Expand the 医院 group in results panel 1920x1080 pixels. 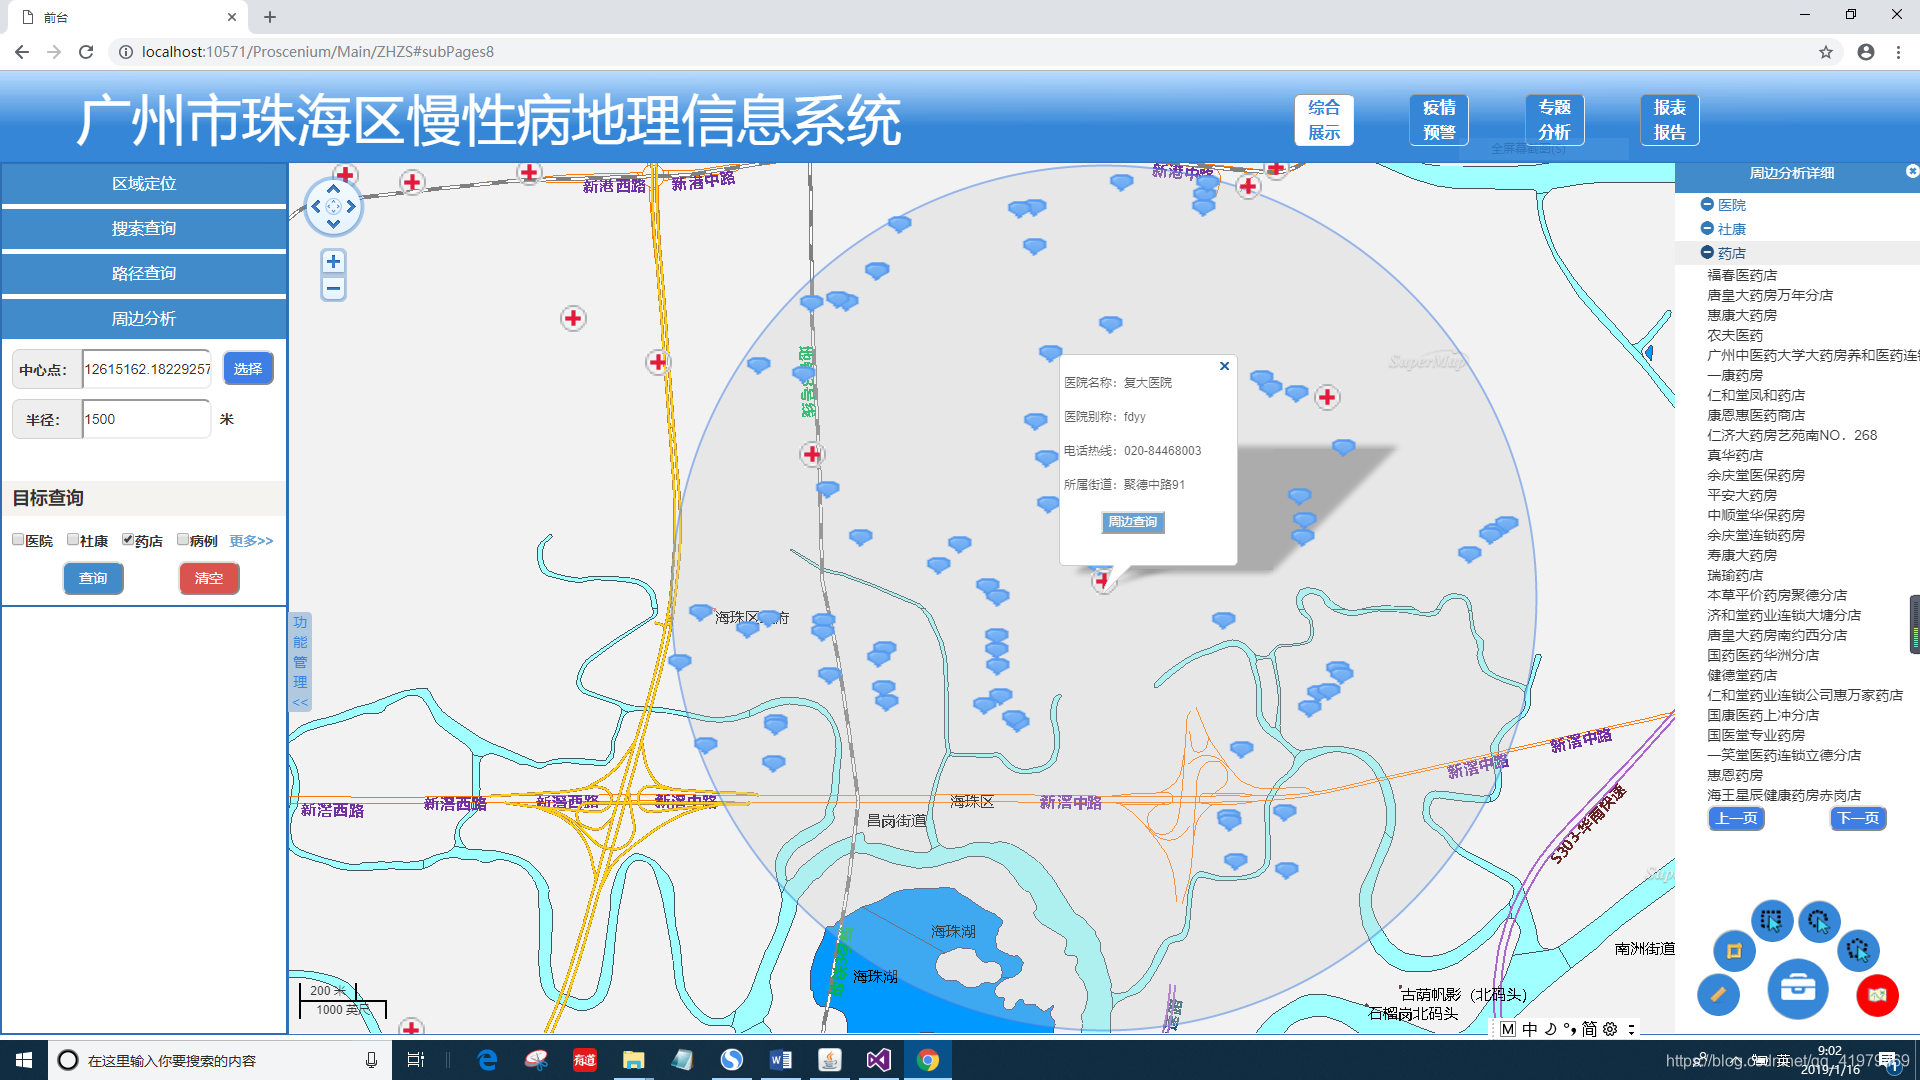click(1707, 204)
